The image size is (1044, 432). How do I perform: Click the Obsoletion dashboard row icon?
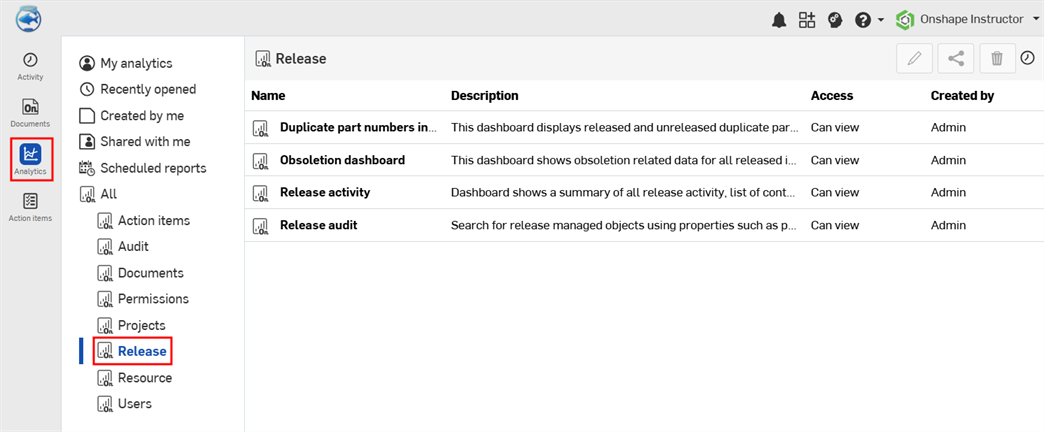(261, 160)
